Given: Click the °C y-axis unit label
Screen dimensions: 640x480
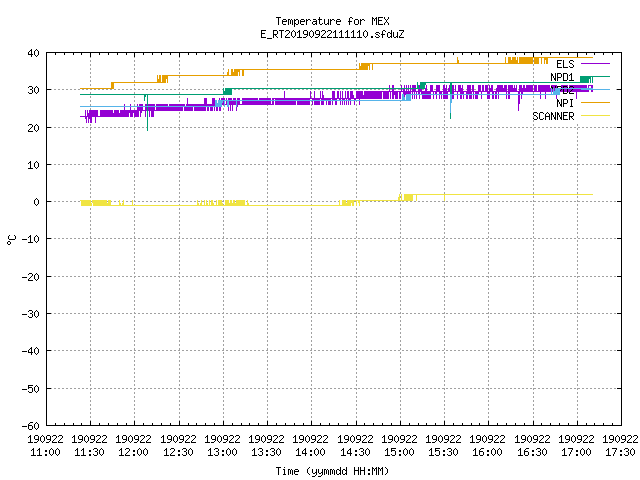Looking at the screenshot, I should (x=11, y=240).
